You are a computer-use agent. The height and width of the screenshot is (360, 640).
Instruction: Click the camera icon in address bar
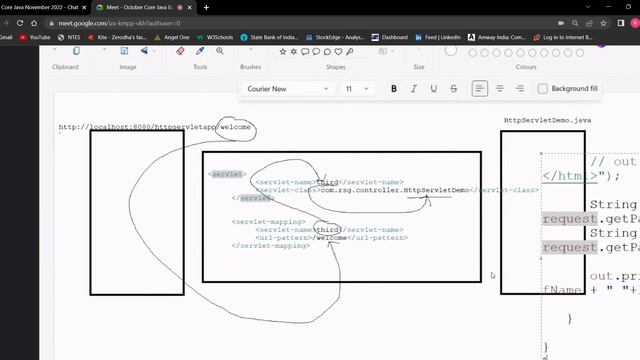[561, 23]
